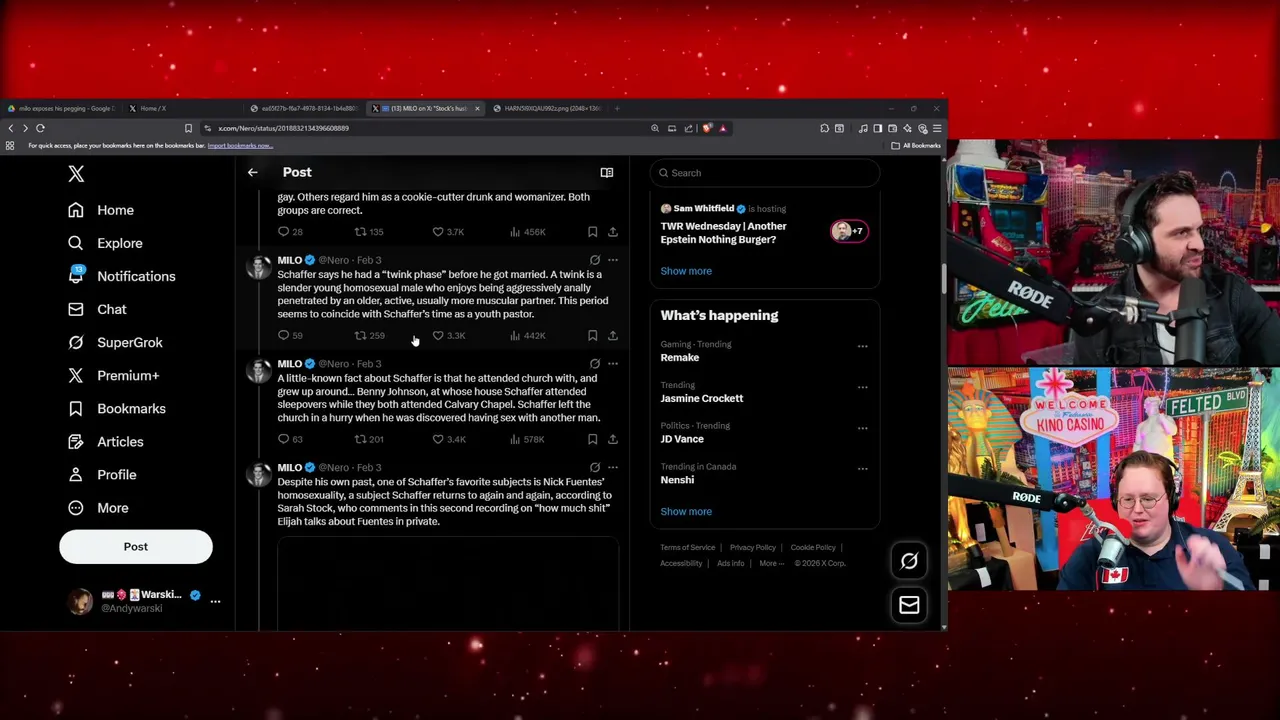The image size is (1280, 720).
Task: Open more options on Benny Johnson tweet
Action: pyautogui.click(x=613, y=364)
